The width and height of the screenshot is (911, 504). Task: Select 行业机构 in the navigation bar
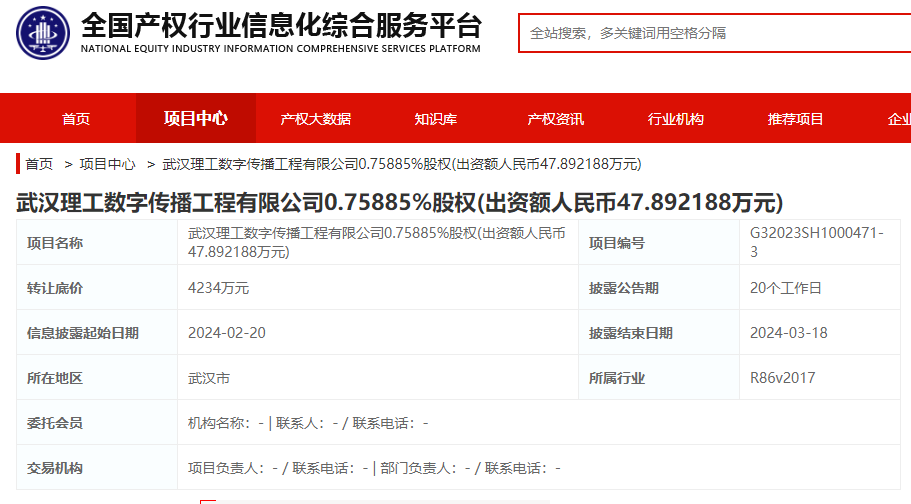pyautogui.click(x=676, y=119)
